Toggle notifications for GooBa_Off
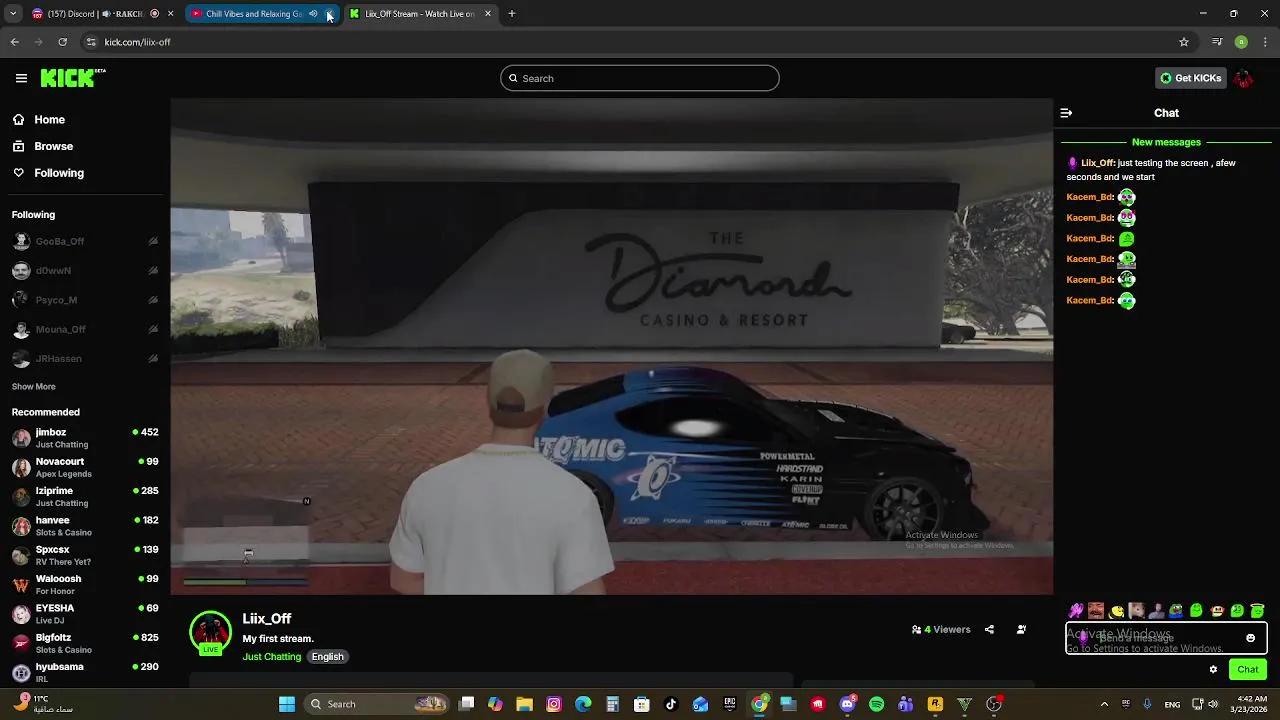Image resolution: width=1280 pixels, height=720 pixels. (153, 241)
